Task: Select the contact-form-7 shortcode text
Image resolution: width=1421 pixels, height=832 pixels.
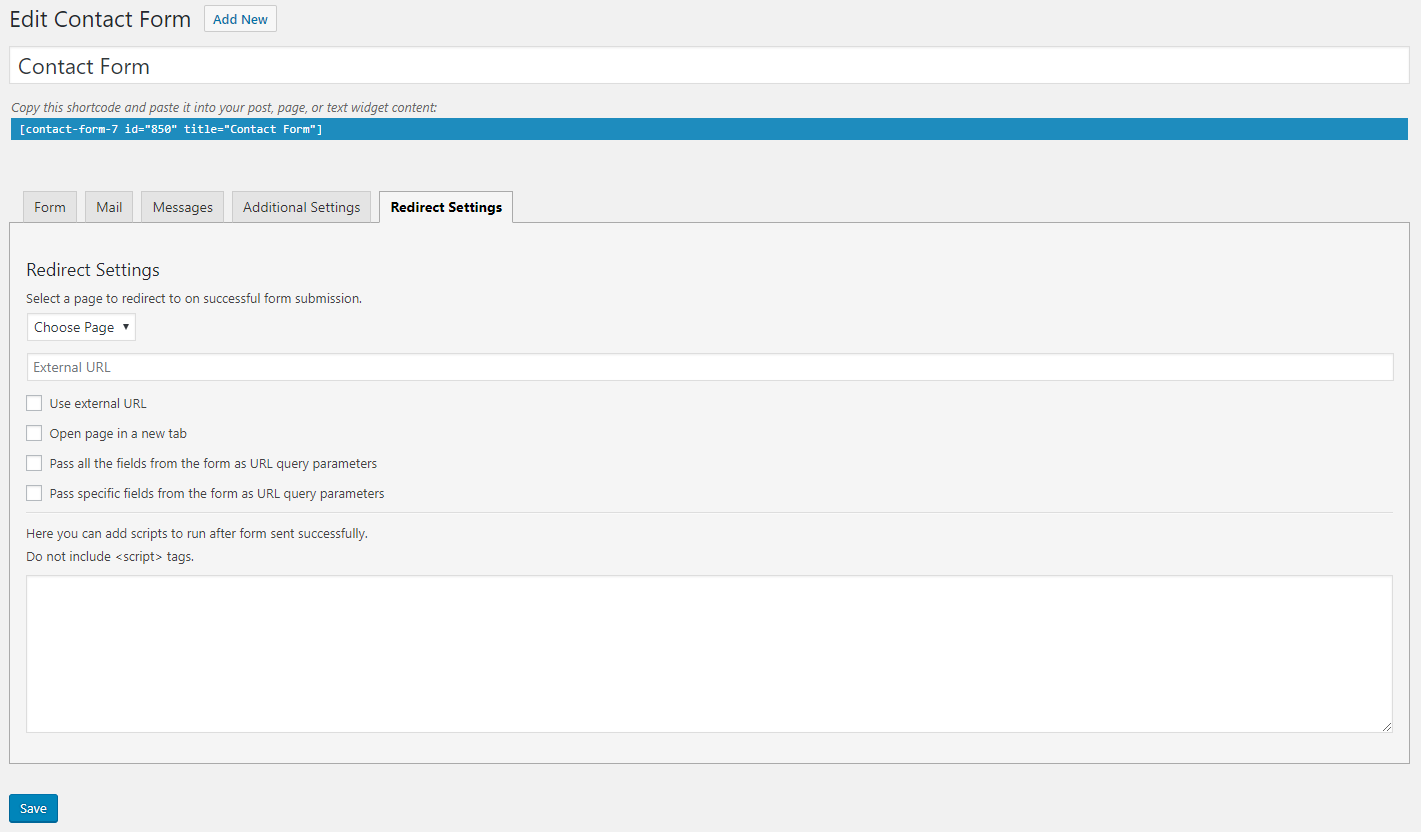Action: pos(170,129)
